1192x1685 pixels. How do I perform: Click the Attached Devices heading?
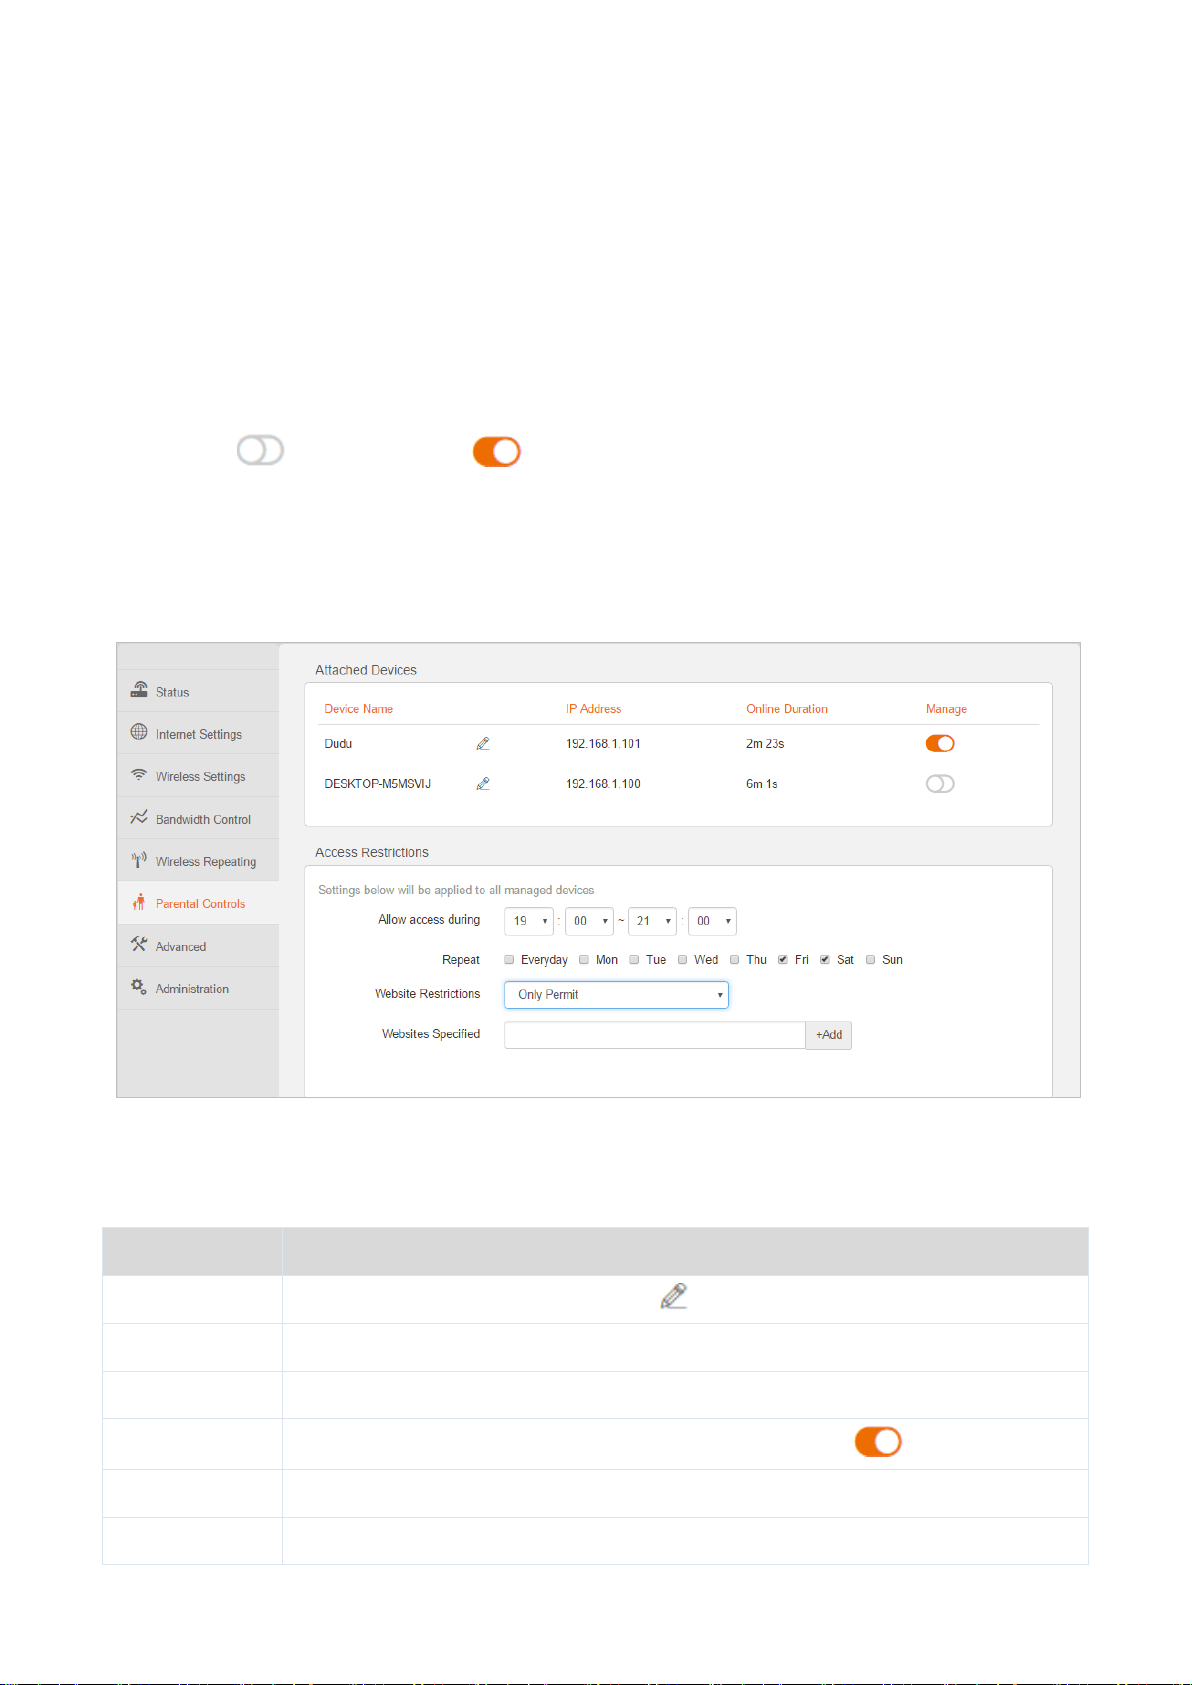pyautogui.click(x=366, y=670)
